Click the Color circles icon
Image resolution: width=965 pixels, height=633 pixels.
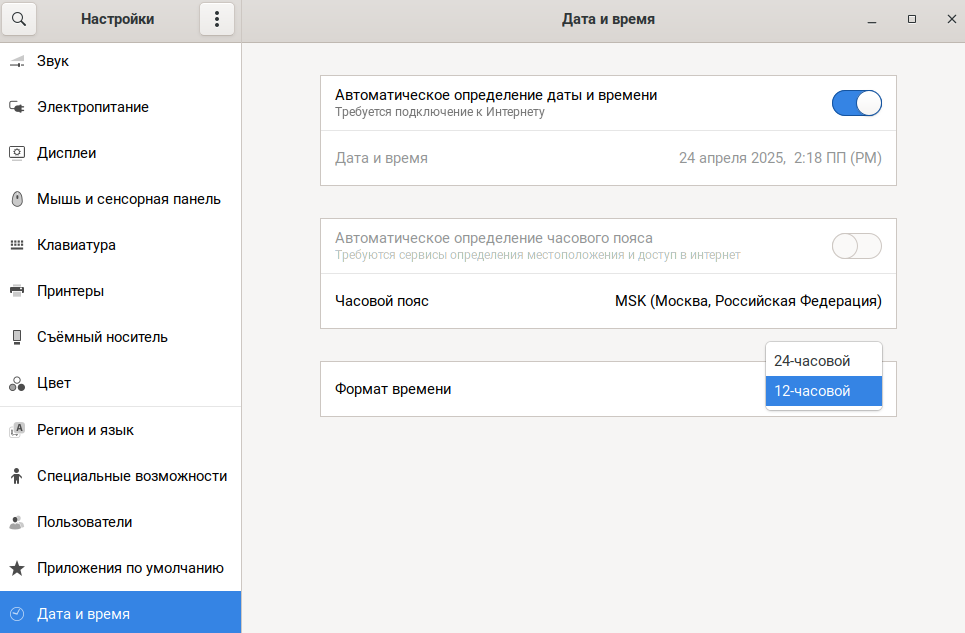click(x=16, y=383)
